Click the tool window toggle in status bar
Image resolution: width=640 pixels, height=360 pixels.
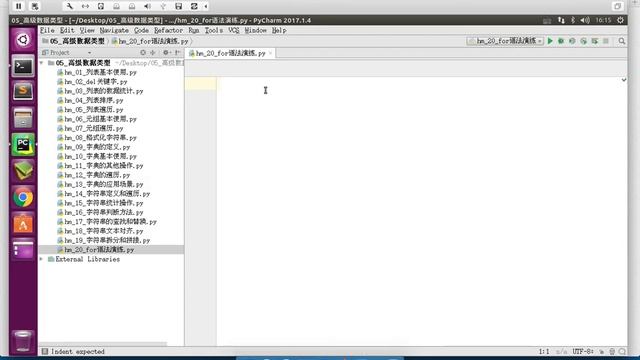[x=45, y=351]
